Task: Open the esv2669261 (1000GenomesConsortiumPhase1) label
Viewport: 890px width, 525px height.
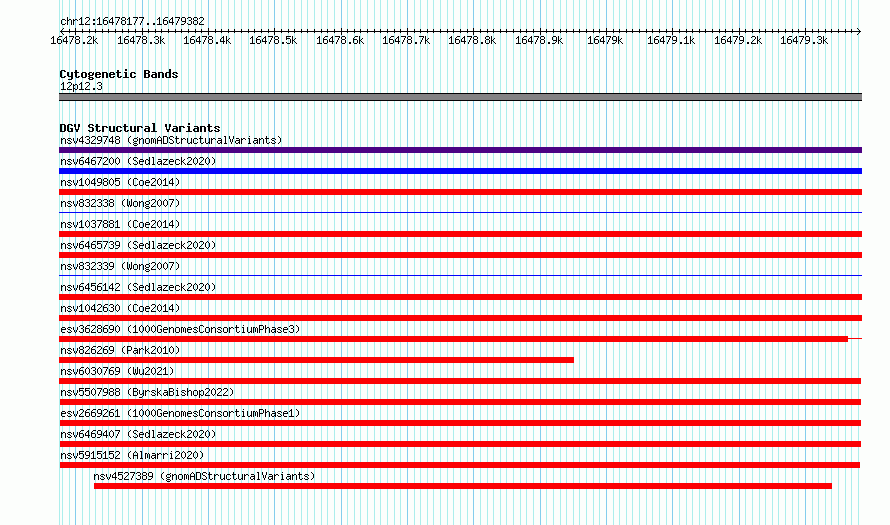Action: pos(180,413)
